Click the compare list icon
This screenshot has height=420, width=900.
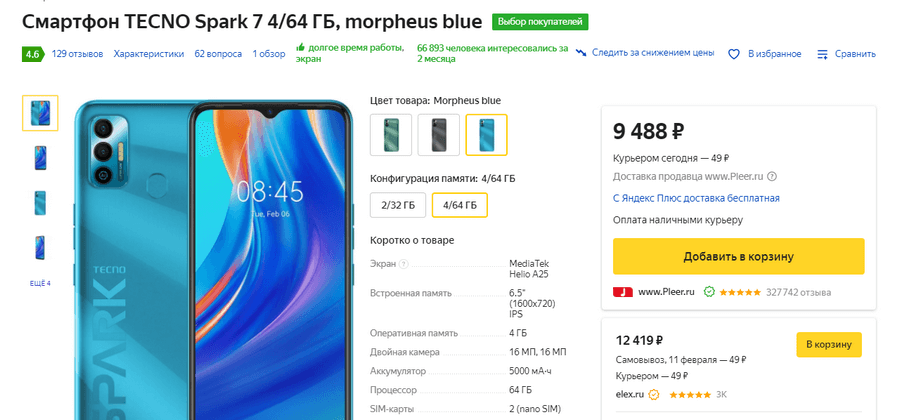tap(822, 54)
